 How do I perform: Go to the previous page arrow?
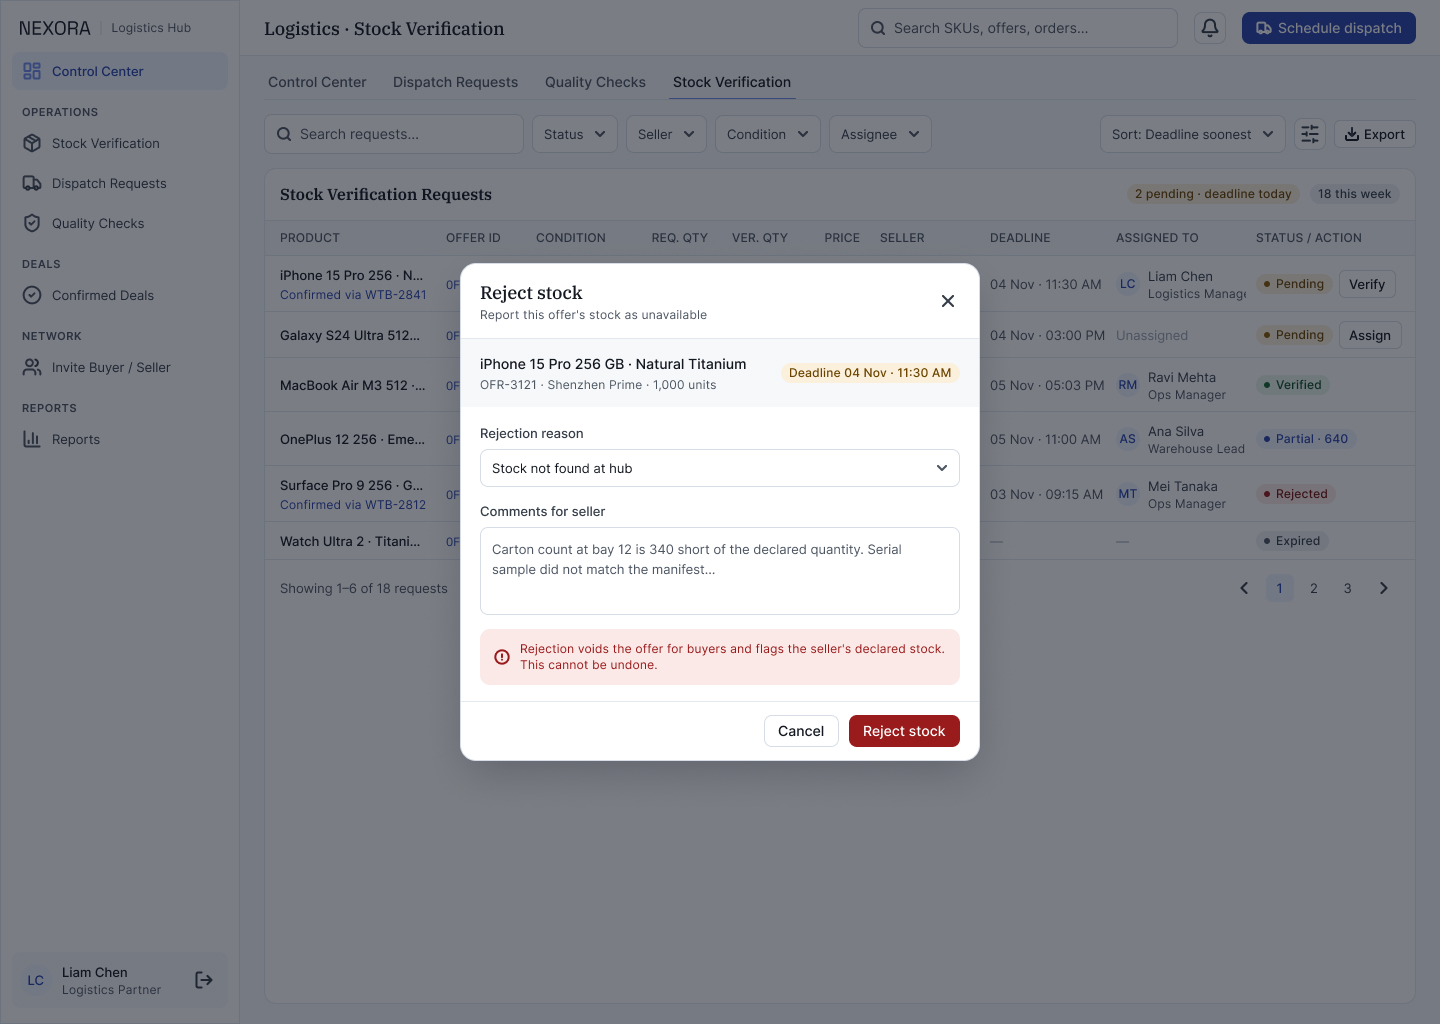pos(1244,588)
